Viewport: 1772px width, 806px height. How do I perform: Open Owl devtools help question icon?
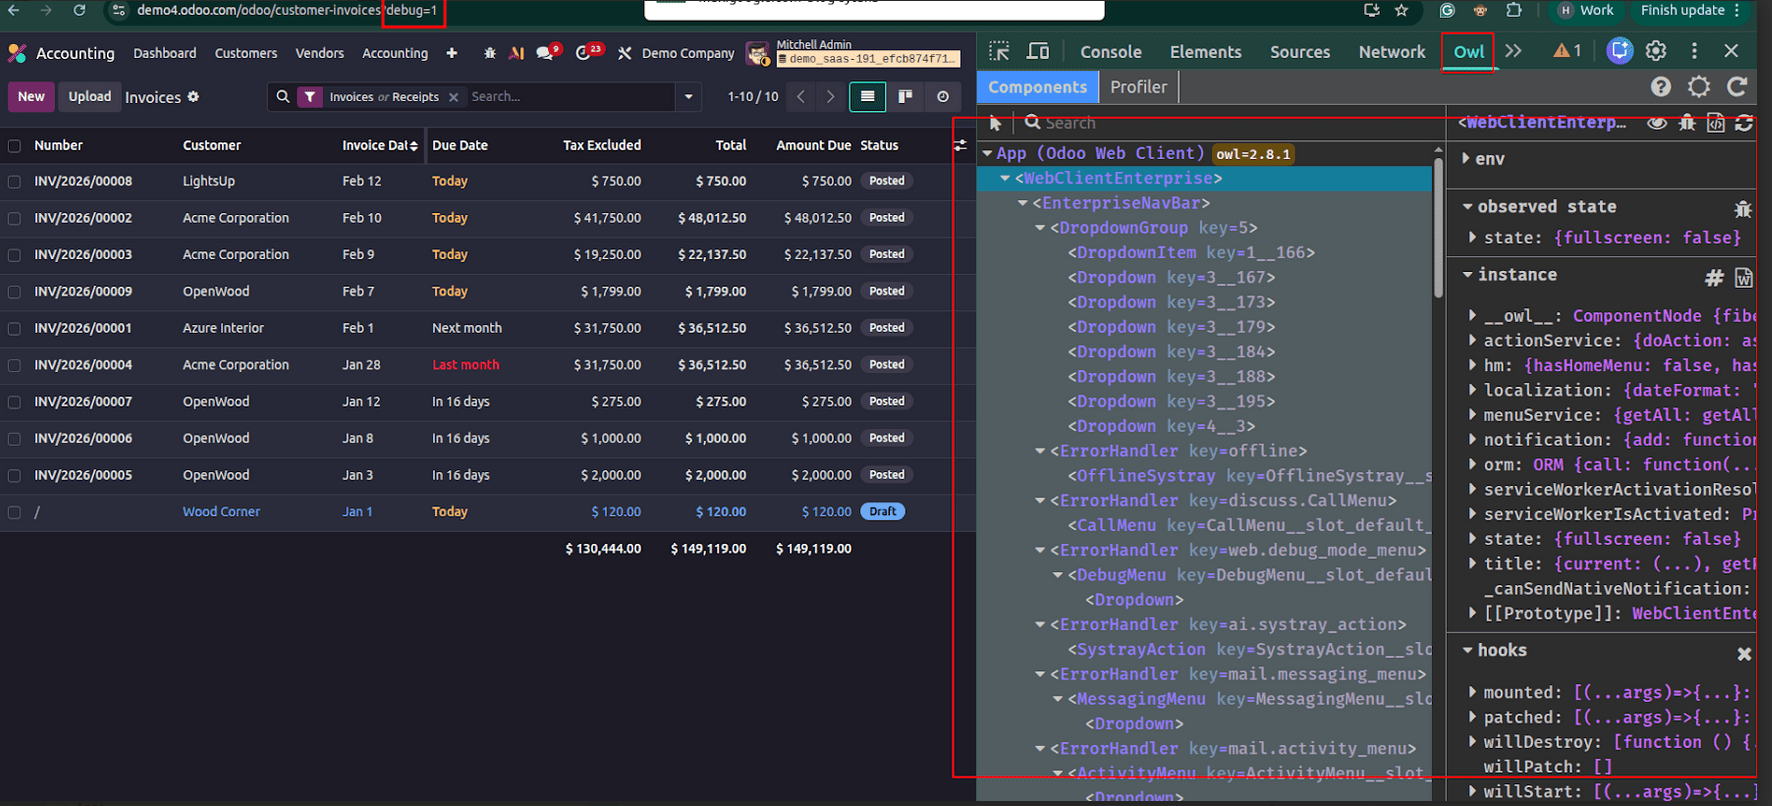click(x=1661, y=87)
